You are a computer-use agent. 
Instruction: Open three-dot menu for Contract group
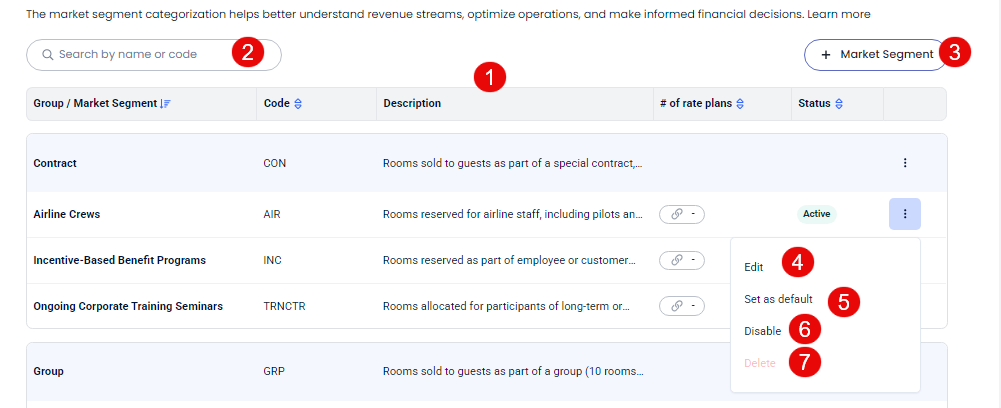coord(904,163)
